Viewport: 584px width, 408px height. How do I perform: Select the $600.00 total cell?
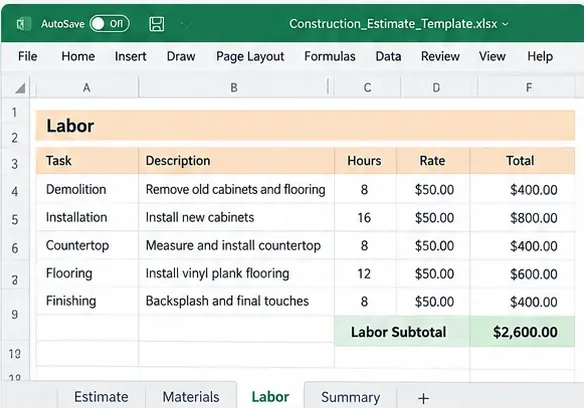point(522,274)
